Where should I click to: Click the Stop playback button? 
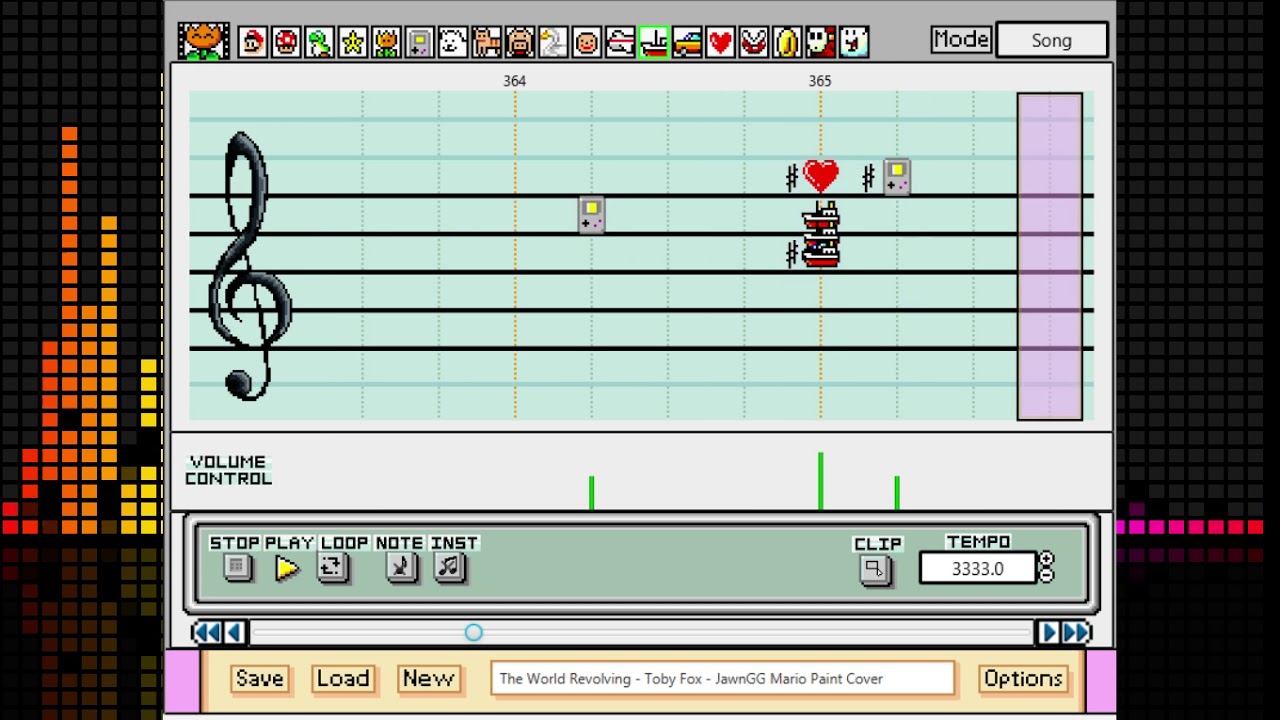(x=237, y=567)
